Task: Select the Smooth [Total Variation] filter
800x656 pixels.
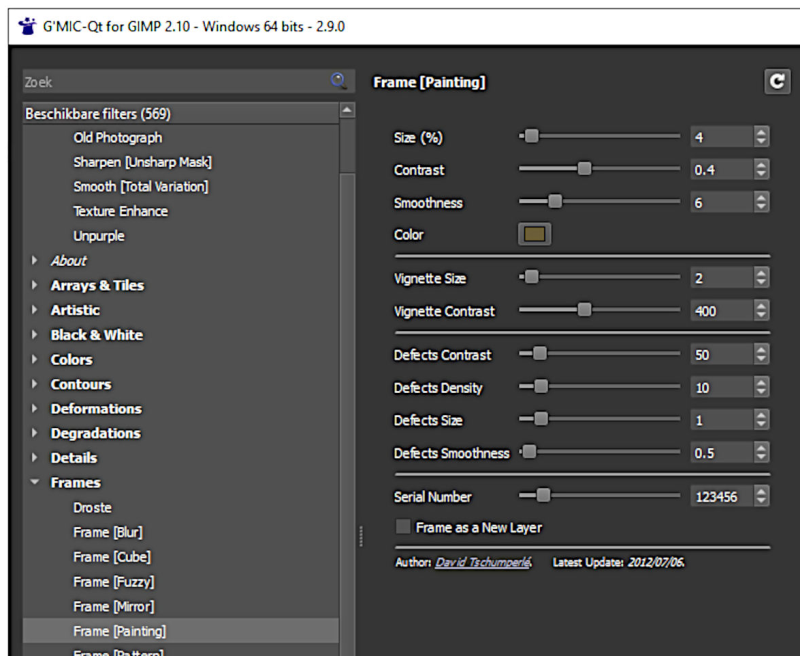Action: coord(141,186)
